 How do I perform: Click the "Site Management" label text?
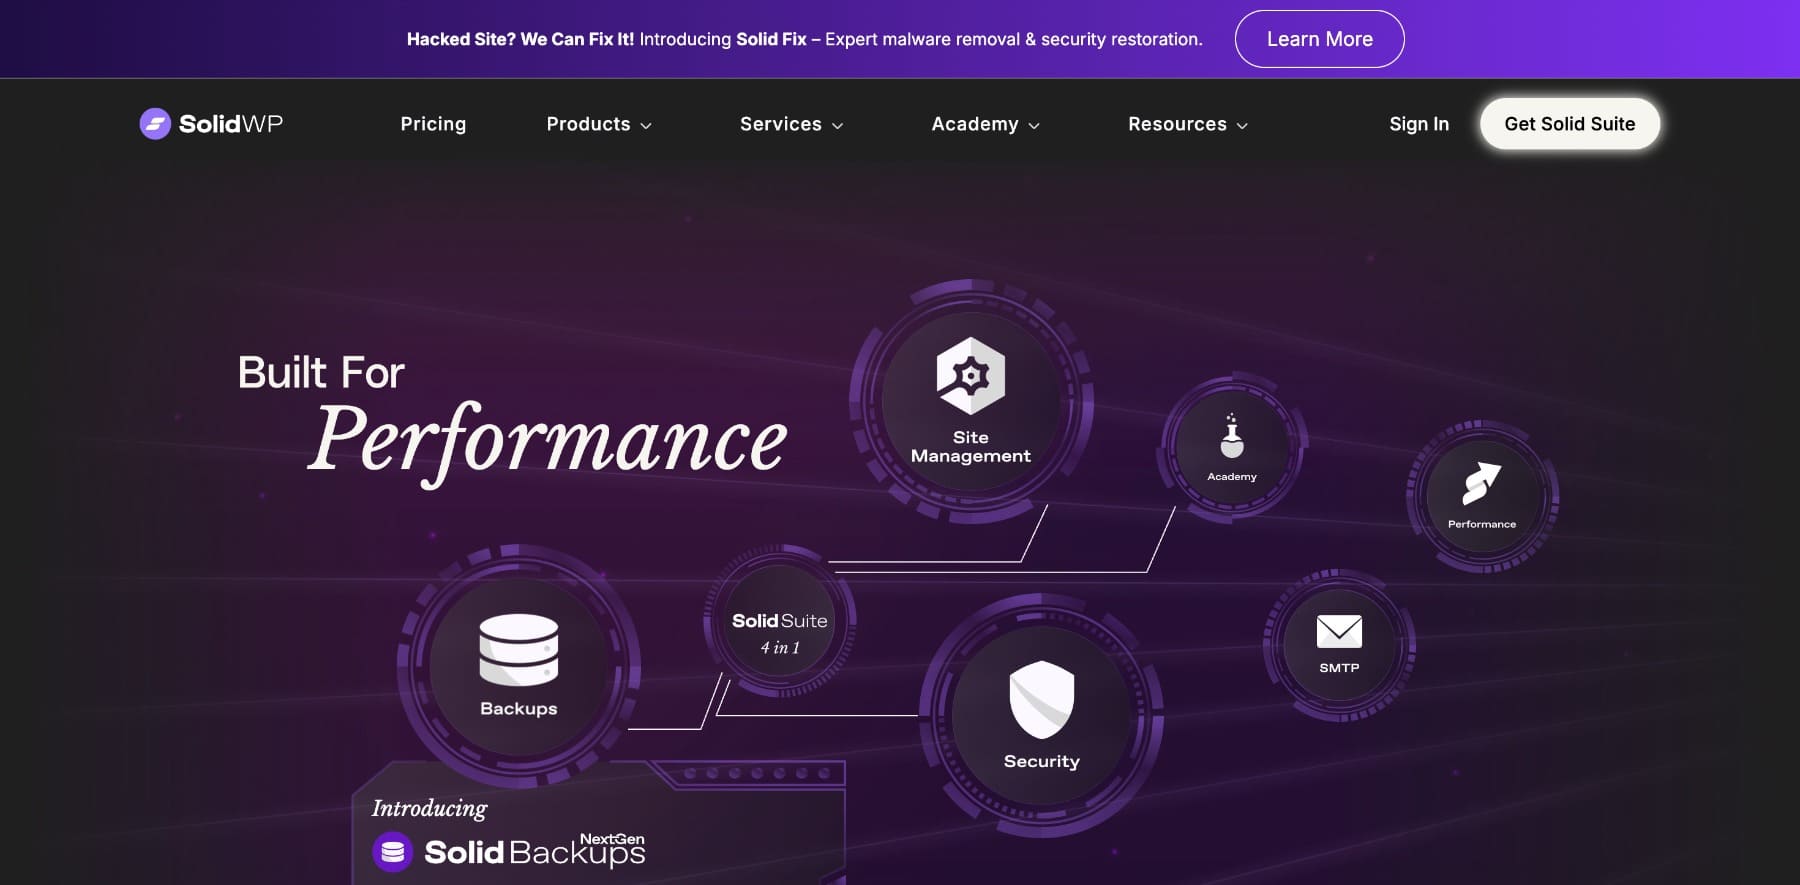[x=971, y=446]
